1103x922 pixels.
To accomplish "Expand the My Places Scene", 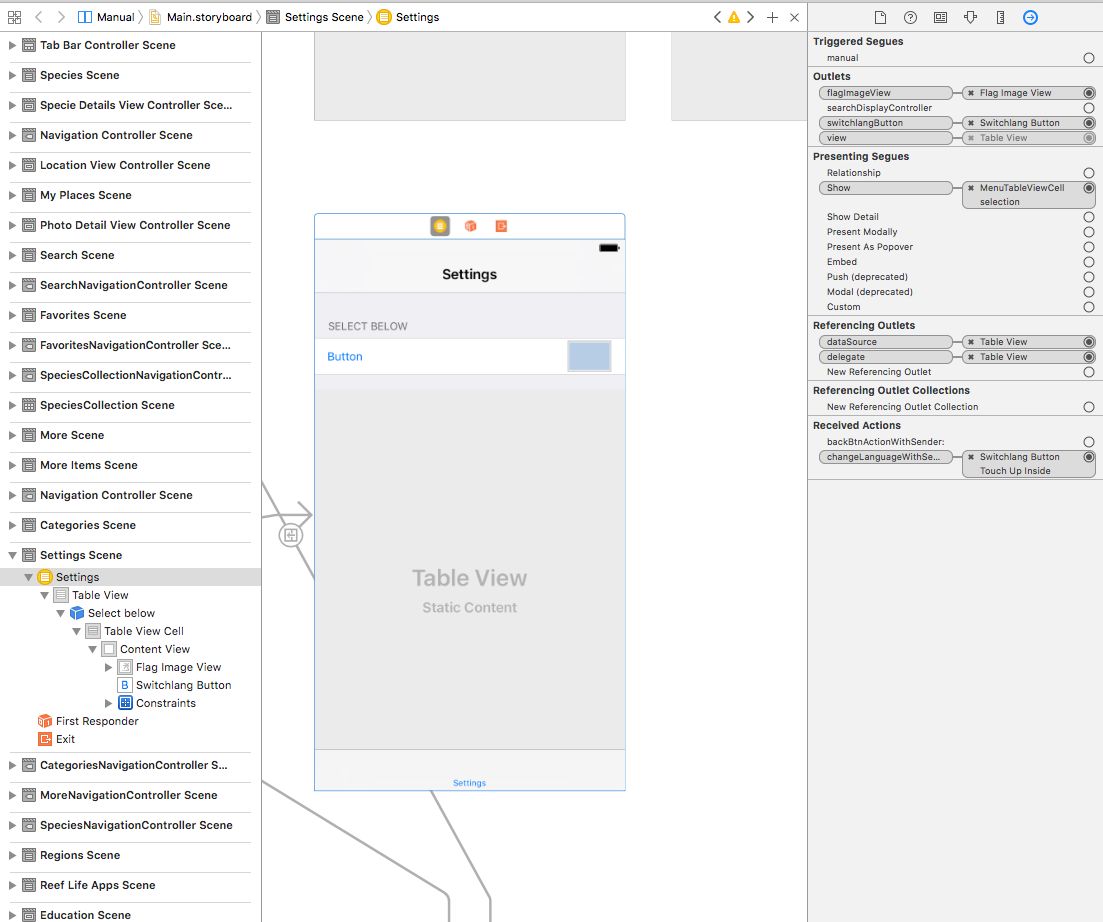I will click(12, 195).
